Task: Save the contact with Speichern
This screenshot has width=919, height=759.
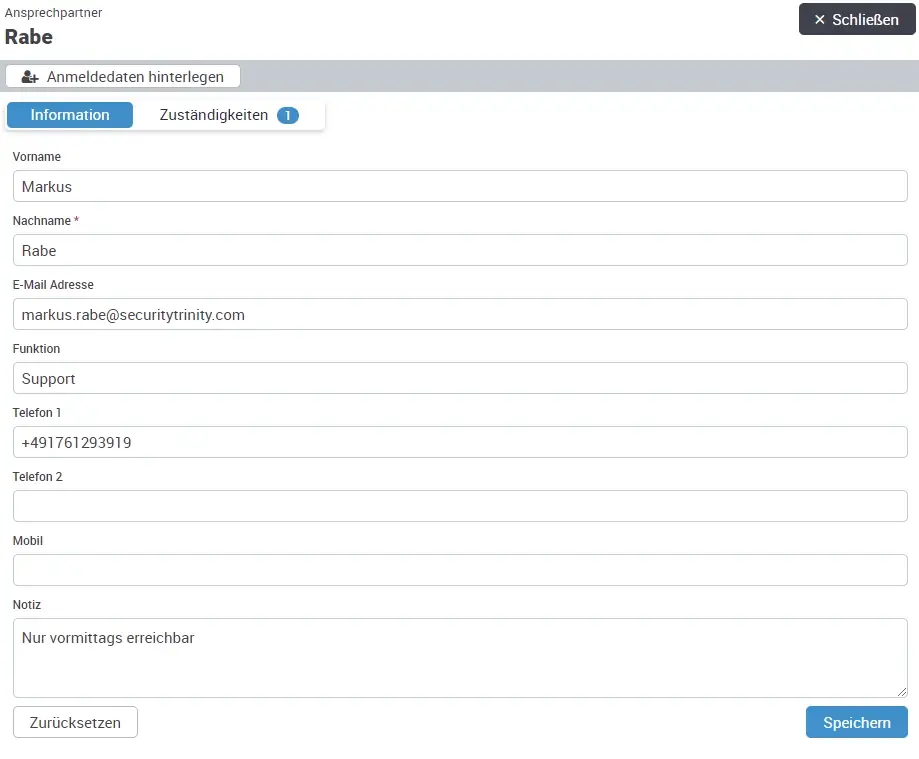Action: [856, 722]
